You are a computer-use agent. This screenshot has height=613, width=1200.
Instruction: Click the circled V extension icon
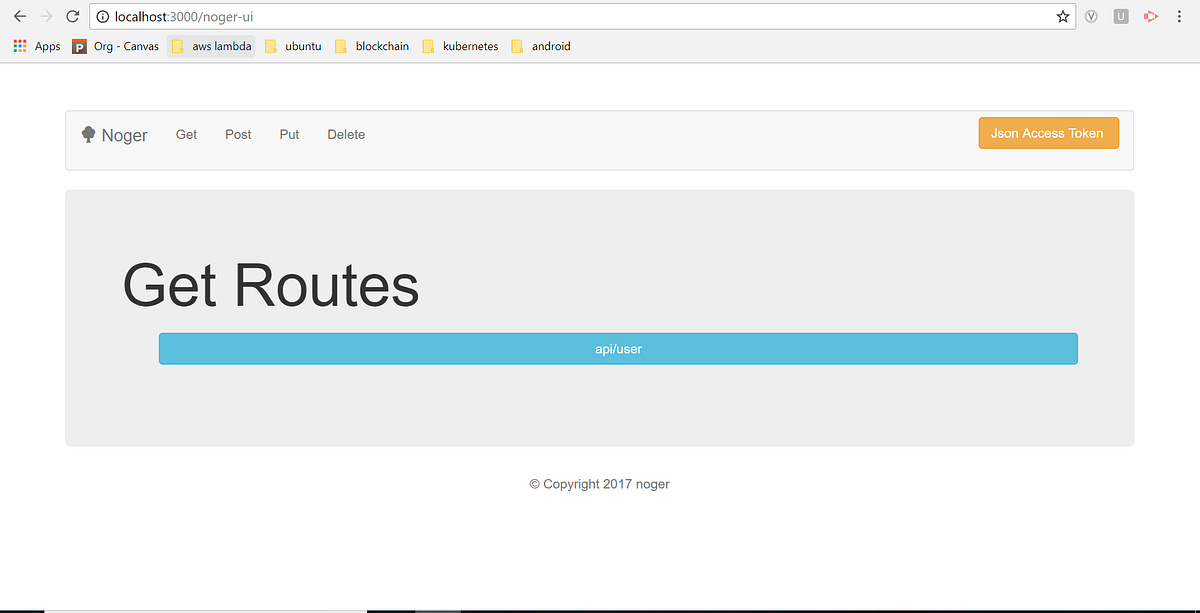coord(1091,16)
